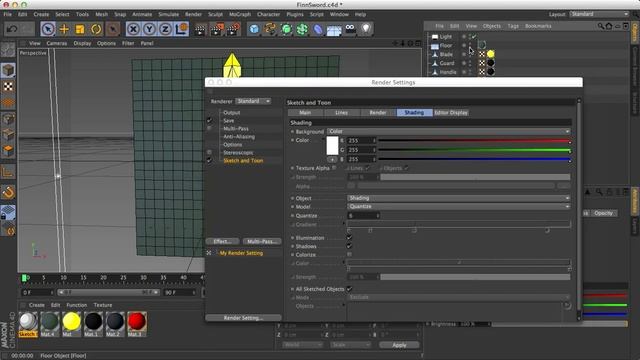Toggle the coordinate system icon
Image resolution: width=640 pixels, height=360 pixels.
(182, 29)
